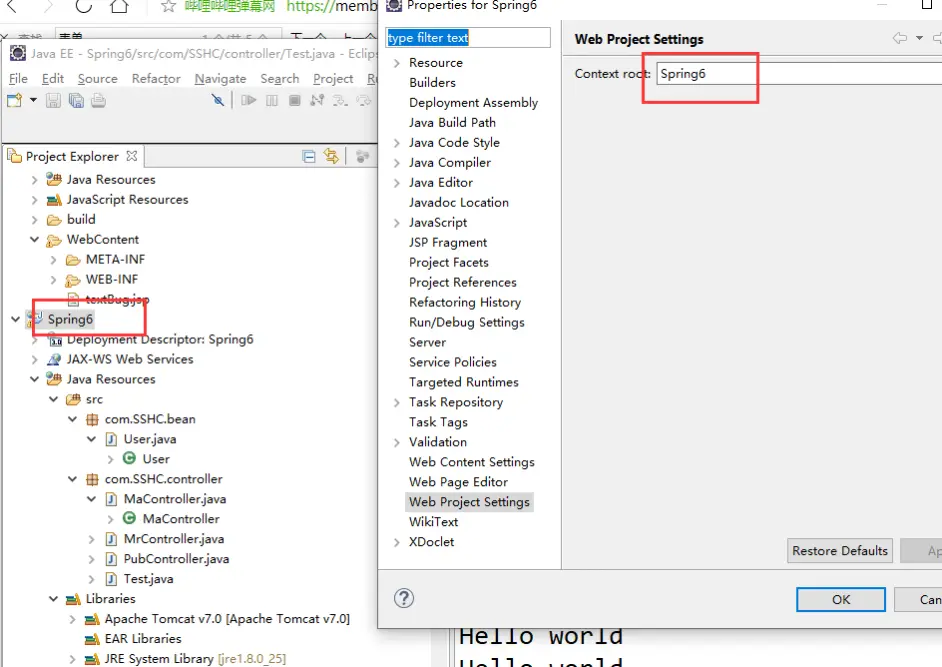Image resolution: width=942 pixels, height=667 pixels.
Task: Select Web Content Settings in properties list
Action: (x=472, y=461)
